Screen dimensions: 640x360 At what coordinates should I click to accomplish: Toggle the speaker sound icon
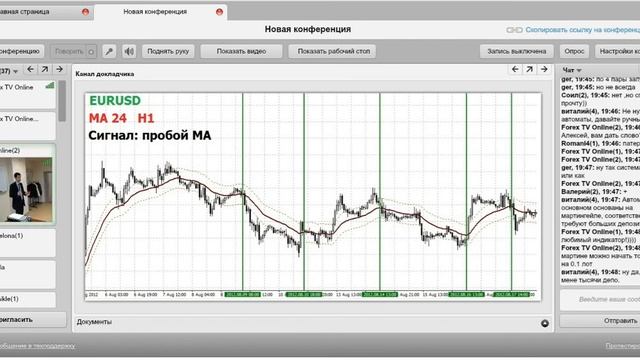click(x=129, y=51)
